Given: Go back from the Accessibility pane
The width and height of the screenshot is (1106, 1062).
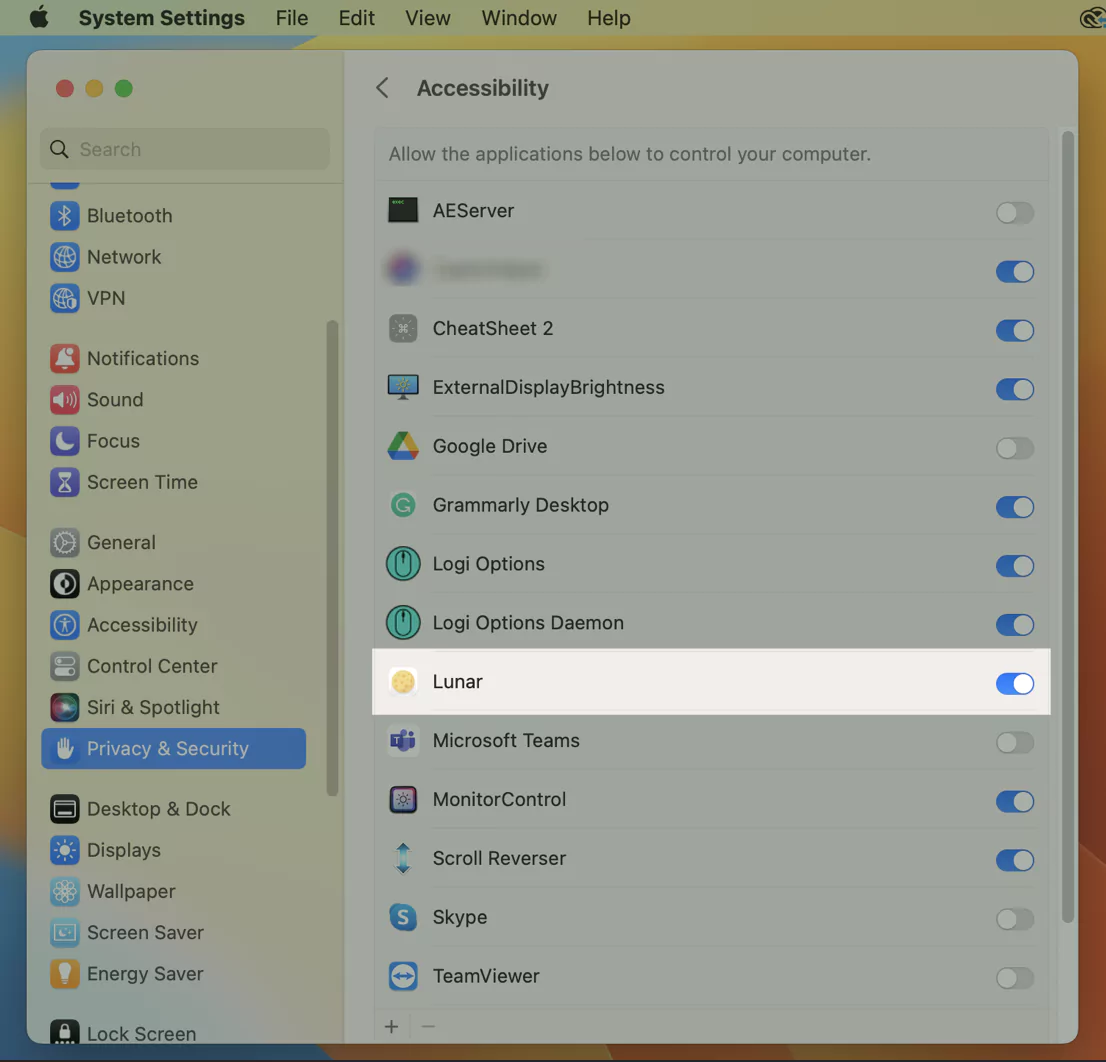Looking at the screenshot, I should (382, 88).
